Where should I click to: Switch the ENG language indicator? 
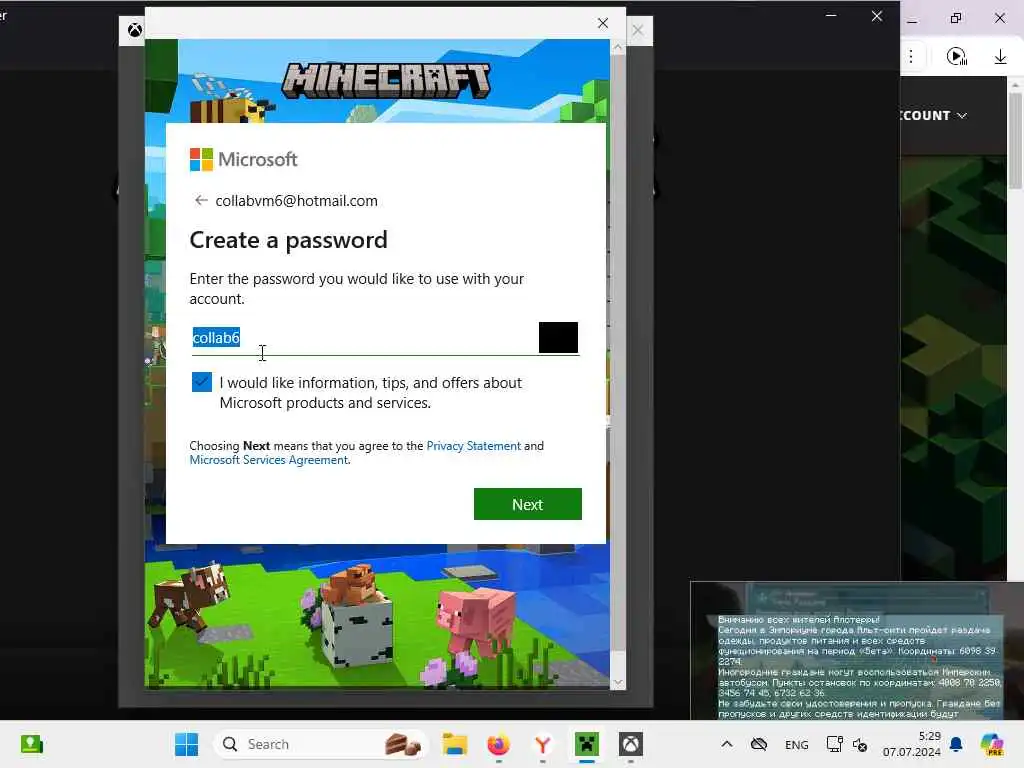click(x=796, y=744)
